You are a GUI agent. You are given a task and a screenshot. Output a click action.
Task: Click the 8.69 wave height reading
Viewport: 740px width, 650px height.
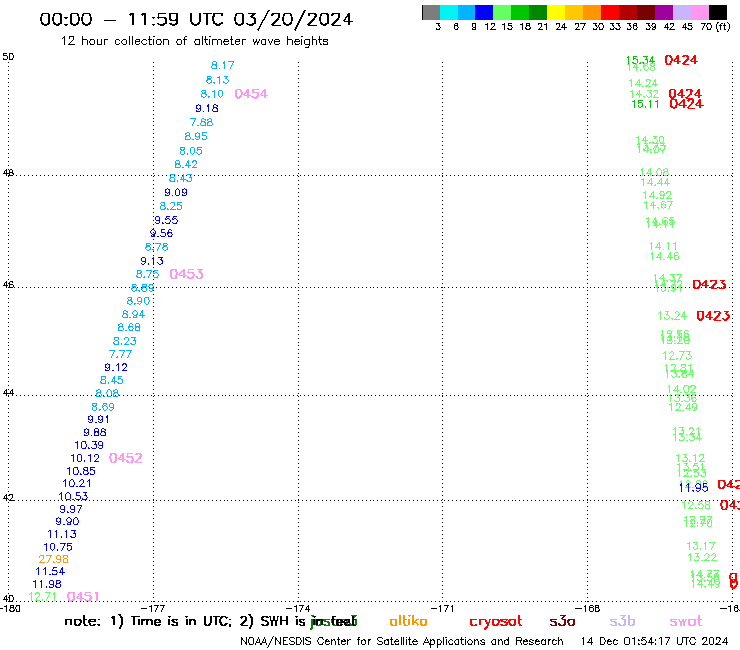[102, 407]
